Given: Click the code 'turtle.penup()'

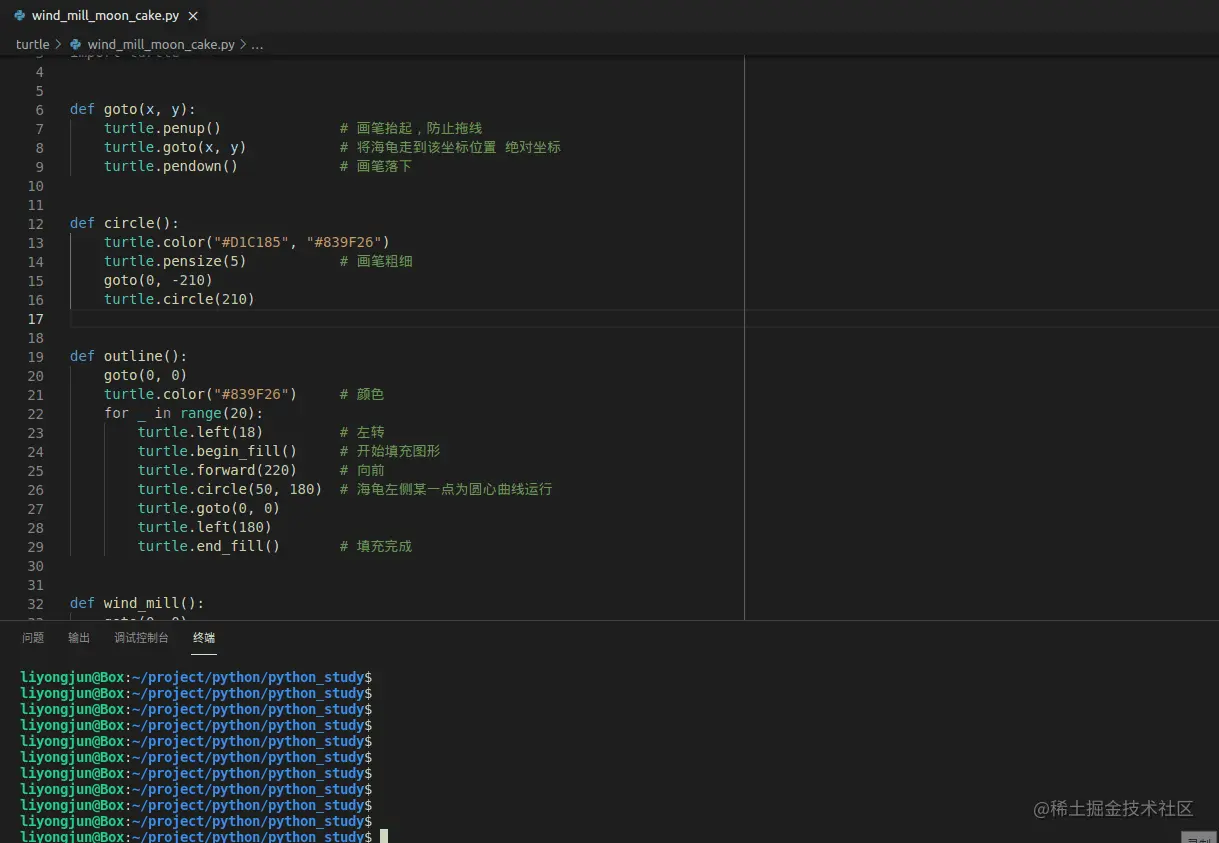Looking at the screenshot, I should pos(162,128).
